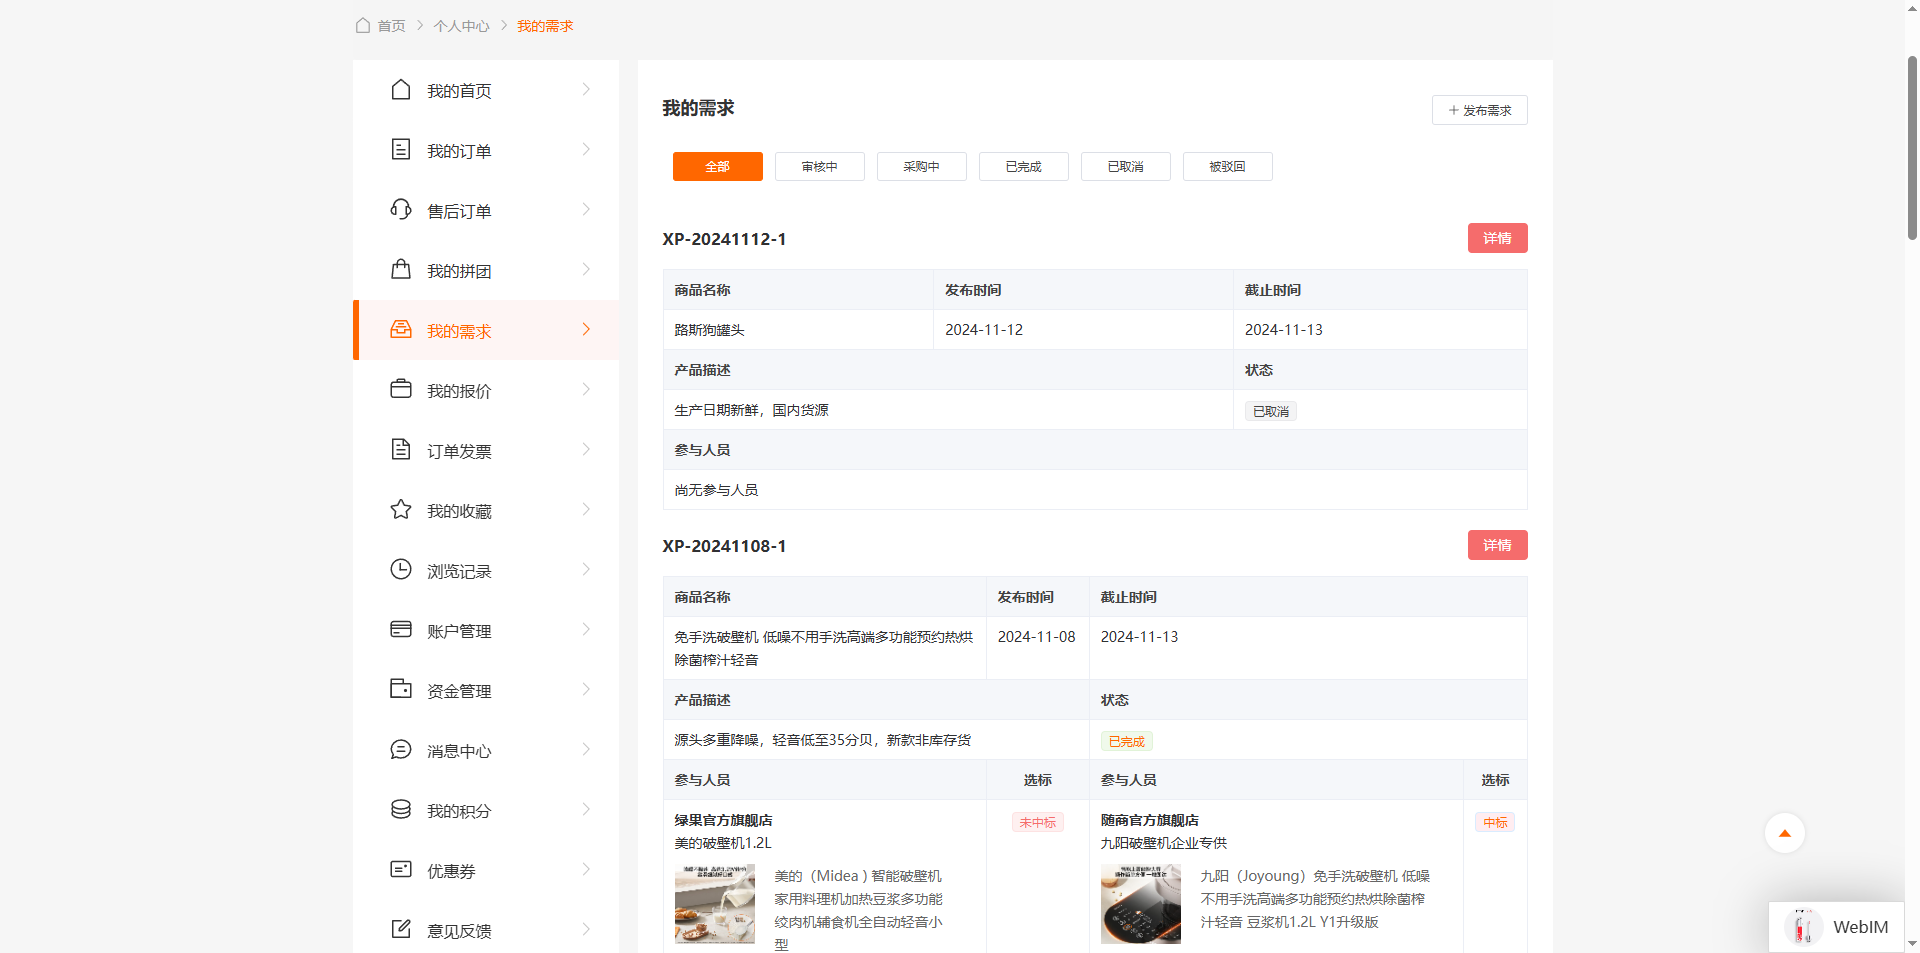Click the 售后订单 headset icon

point(401,210)
